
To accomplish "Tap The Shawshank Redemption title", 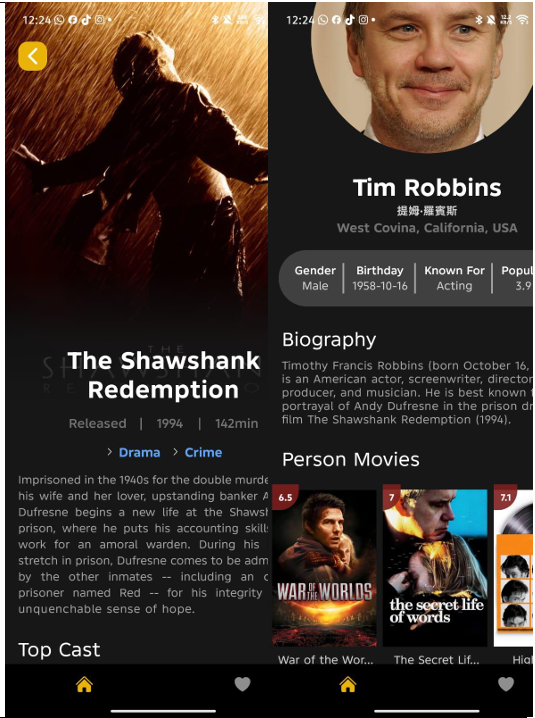I will (x=164, y=375).
